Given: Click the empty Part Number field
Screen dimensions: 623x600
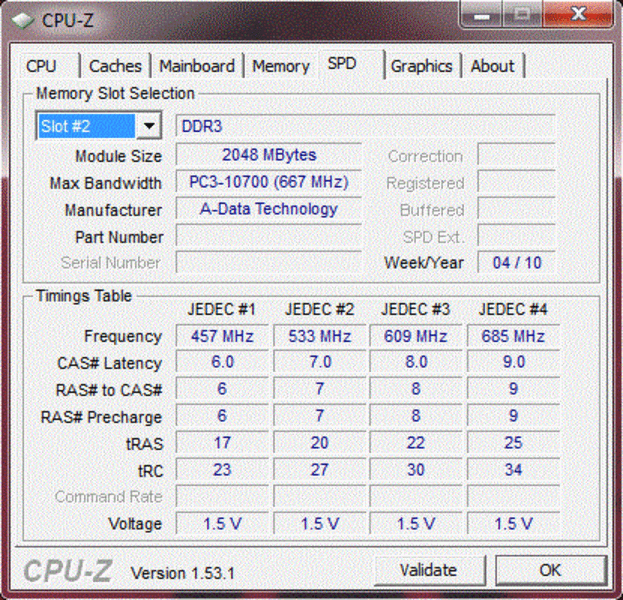Looking at the screenshot, I should click(x=268, y=237).
